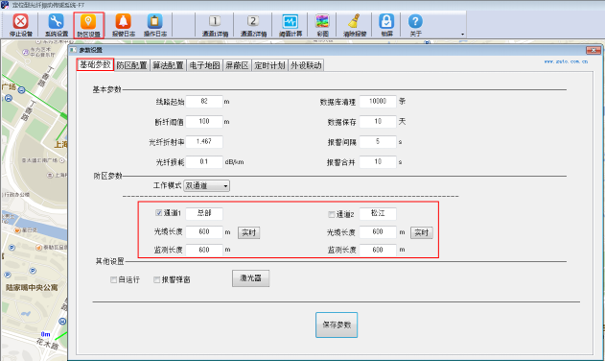605x361 pixels.
Task: Open the website link at dialog top right
Action: point(566,61)
